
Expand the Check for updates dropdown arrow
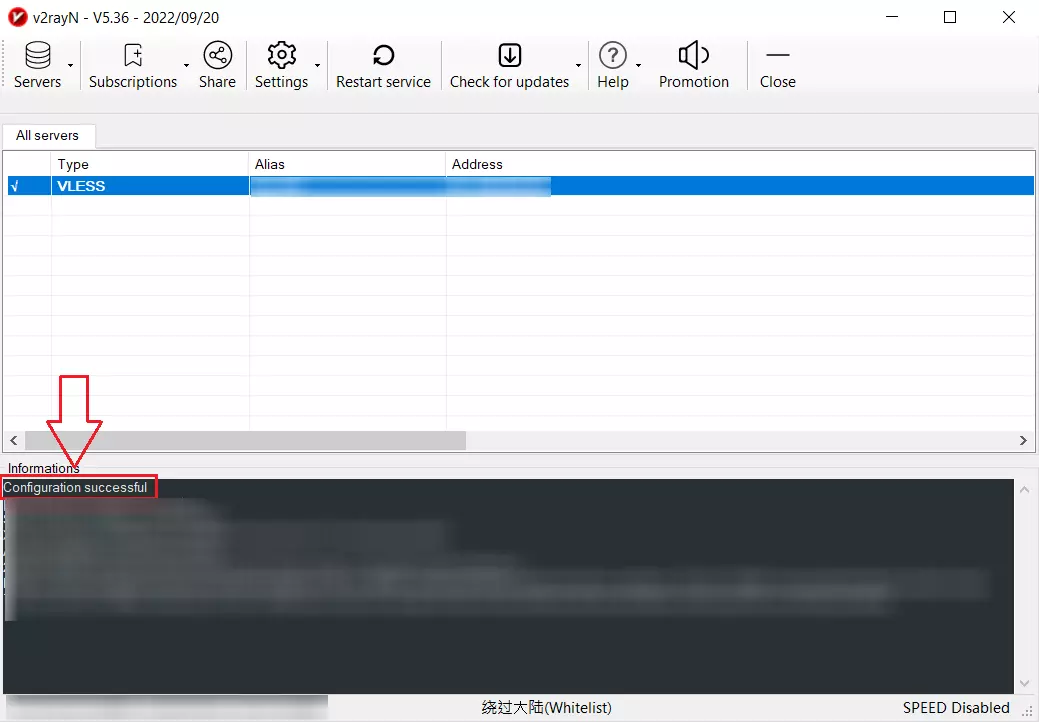pos(578,66)
